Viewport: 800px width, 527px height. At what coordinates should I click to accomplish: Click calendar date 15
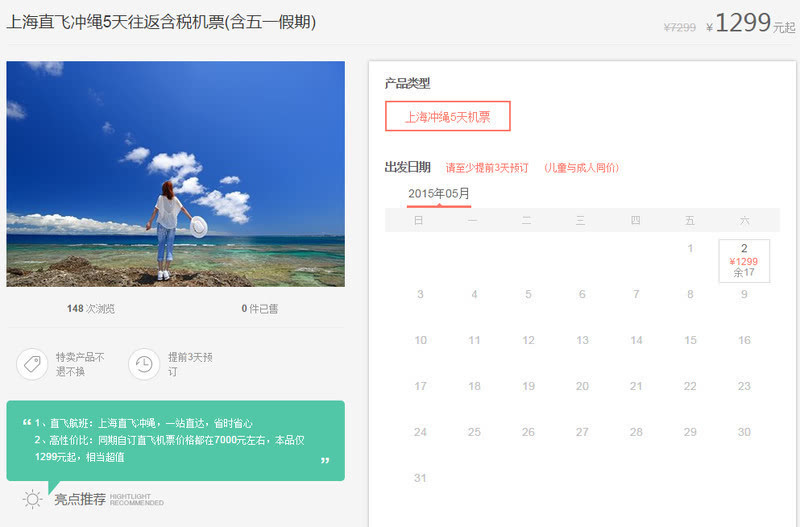point(690,340)
